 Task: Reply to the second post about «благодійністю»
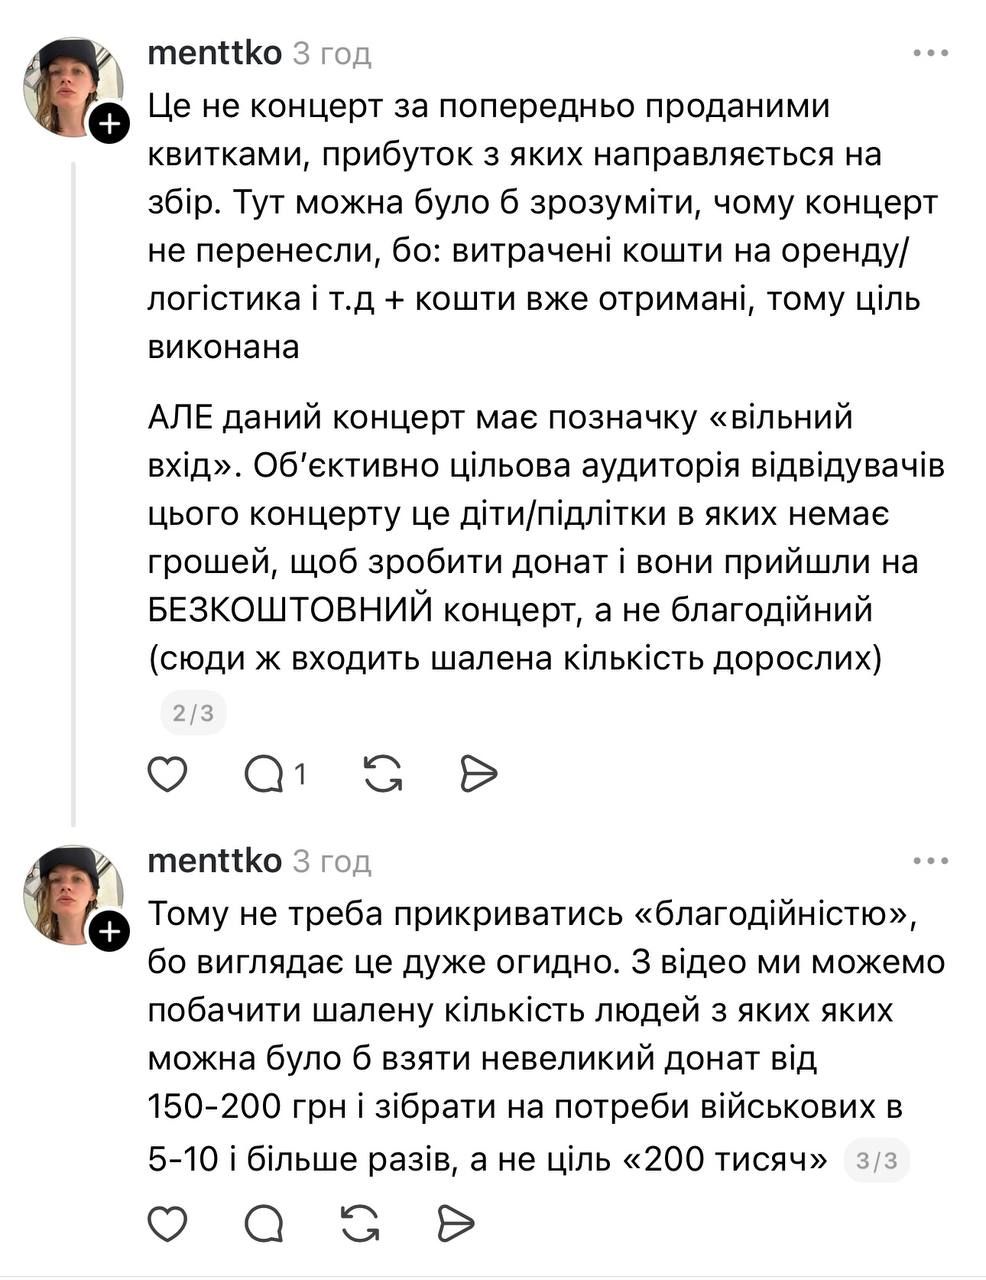263,1222
